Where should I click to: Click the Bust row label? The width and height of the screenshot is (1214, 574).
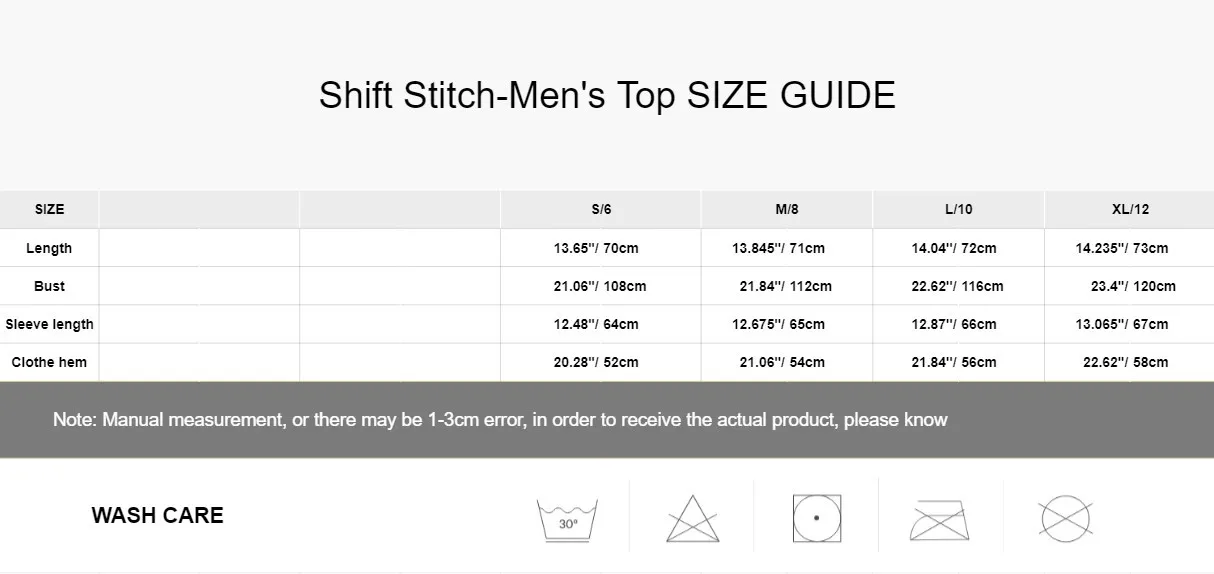point(49,286)
